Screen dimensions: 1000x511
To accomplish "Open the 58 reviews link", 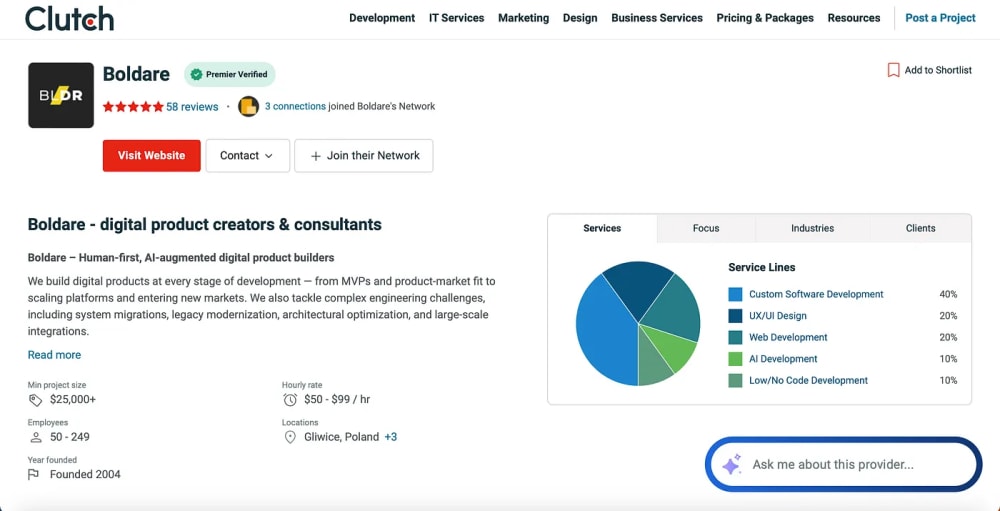I will 192,107.
